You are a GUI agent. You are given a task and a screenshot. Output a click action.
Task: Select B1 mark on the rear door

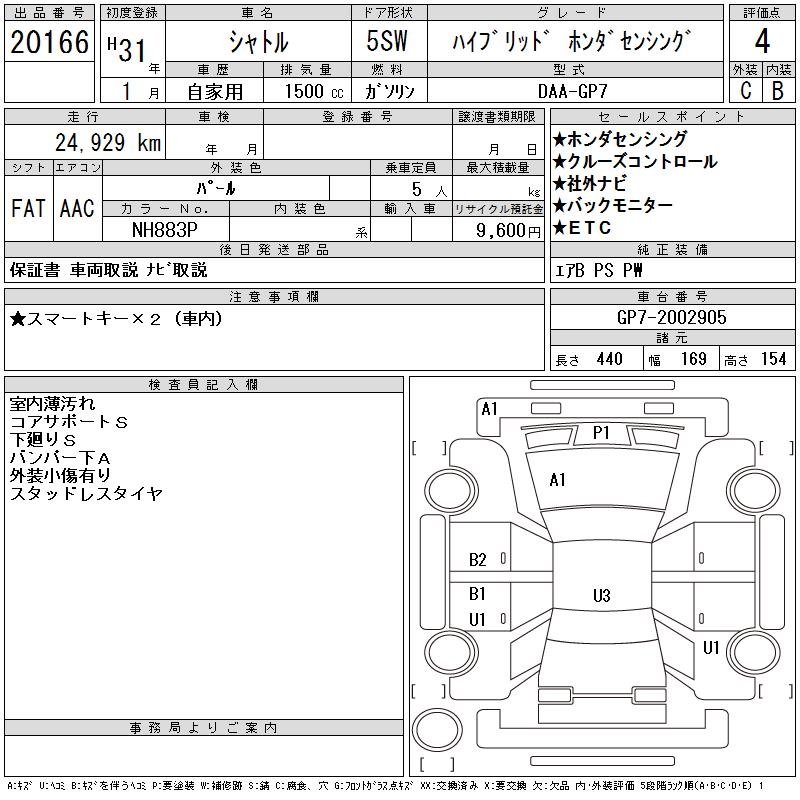tap(477, 594)
